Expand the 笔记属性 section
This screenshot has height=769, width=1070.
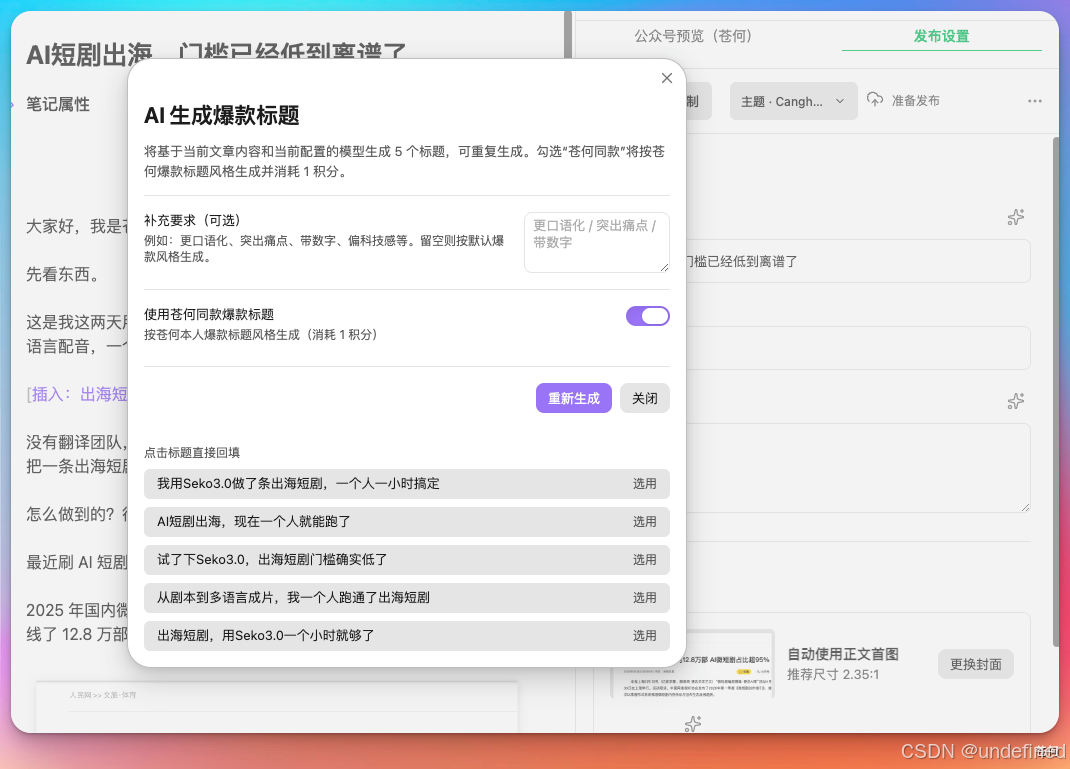[x=58, y=104]
